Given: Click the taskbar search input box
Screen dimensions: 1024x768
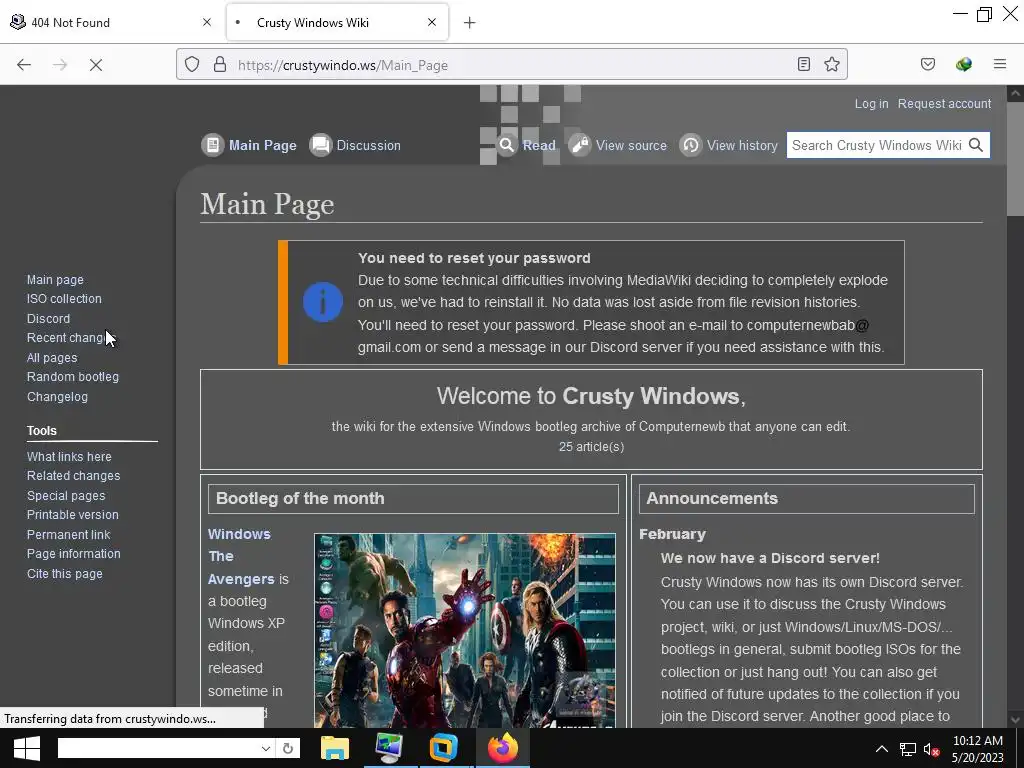Looking at the screenshot, I should click(x=158, y=748).
